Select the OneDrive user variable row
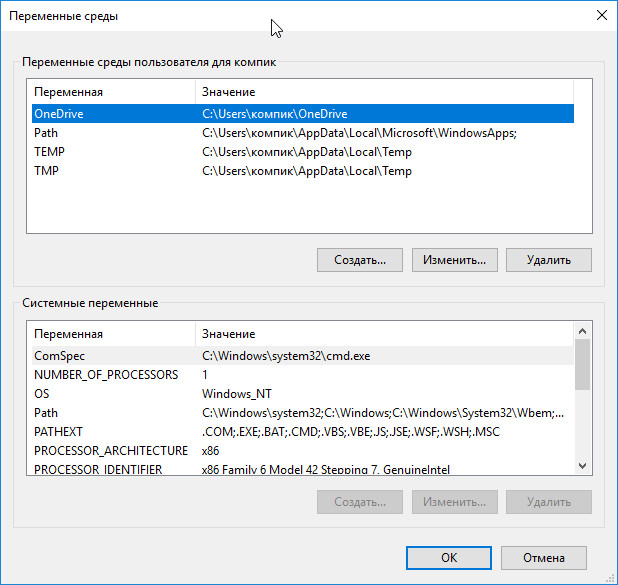618x585 pixels. click(303, 114)
